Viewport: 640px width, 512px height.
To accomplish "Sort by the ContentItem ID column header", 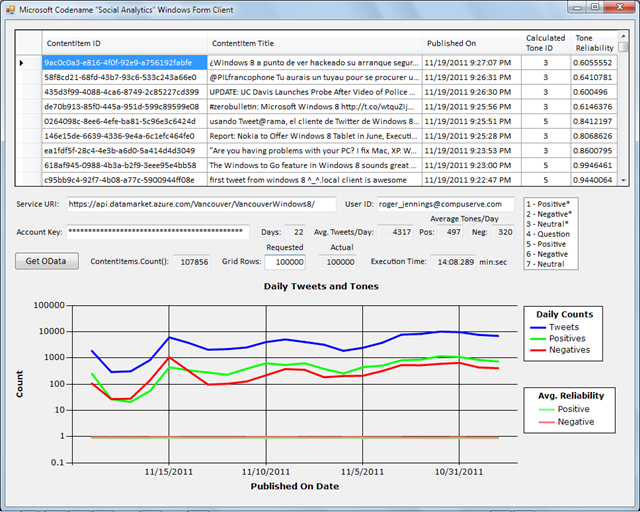I will coord(124,44).
